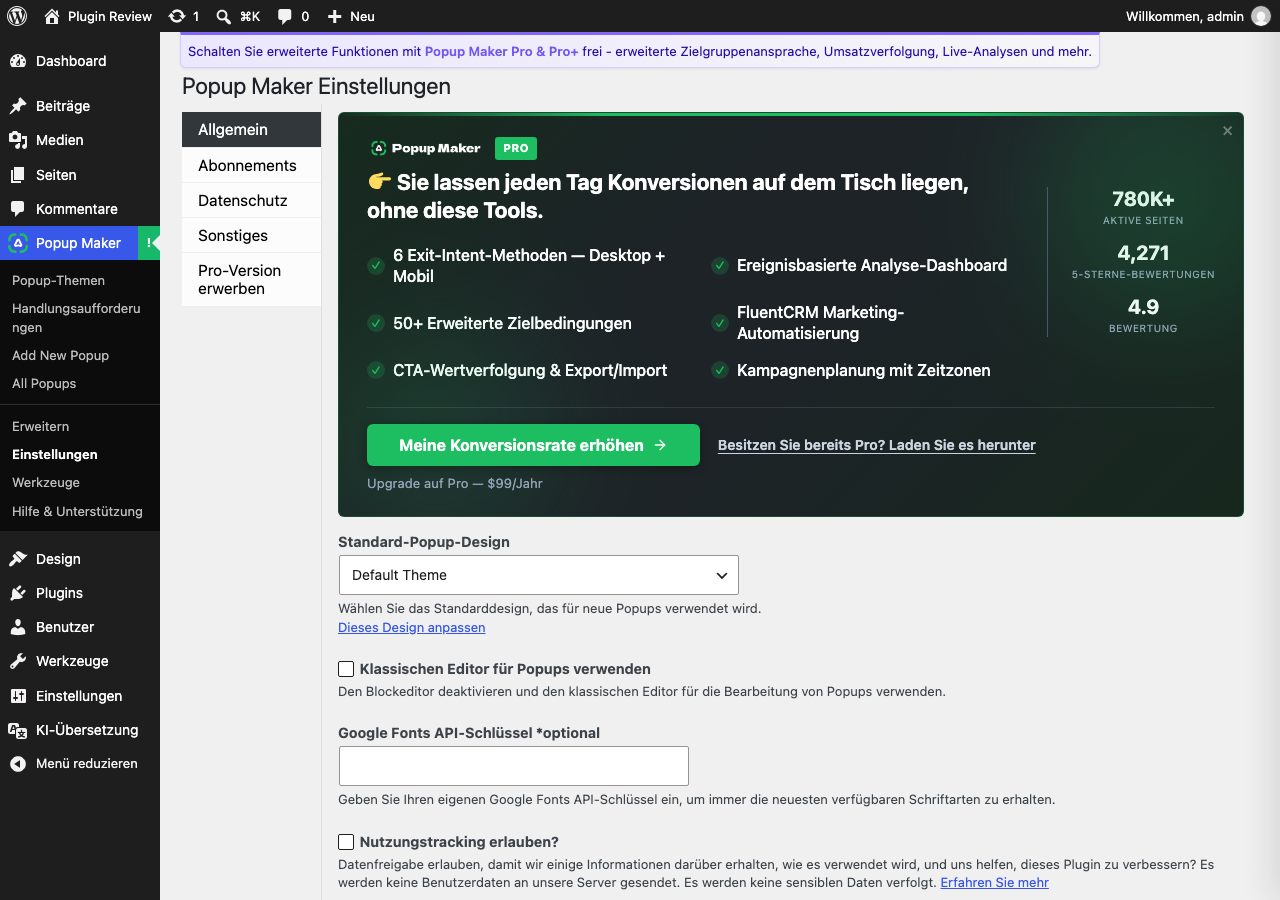1280x900 pixels.
Task: Click the FluentCRM Marketing-Automatisierung feature text
Action: tap(821, 324)
